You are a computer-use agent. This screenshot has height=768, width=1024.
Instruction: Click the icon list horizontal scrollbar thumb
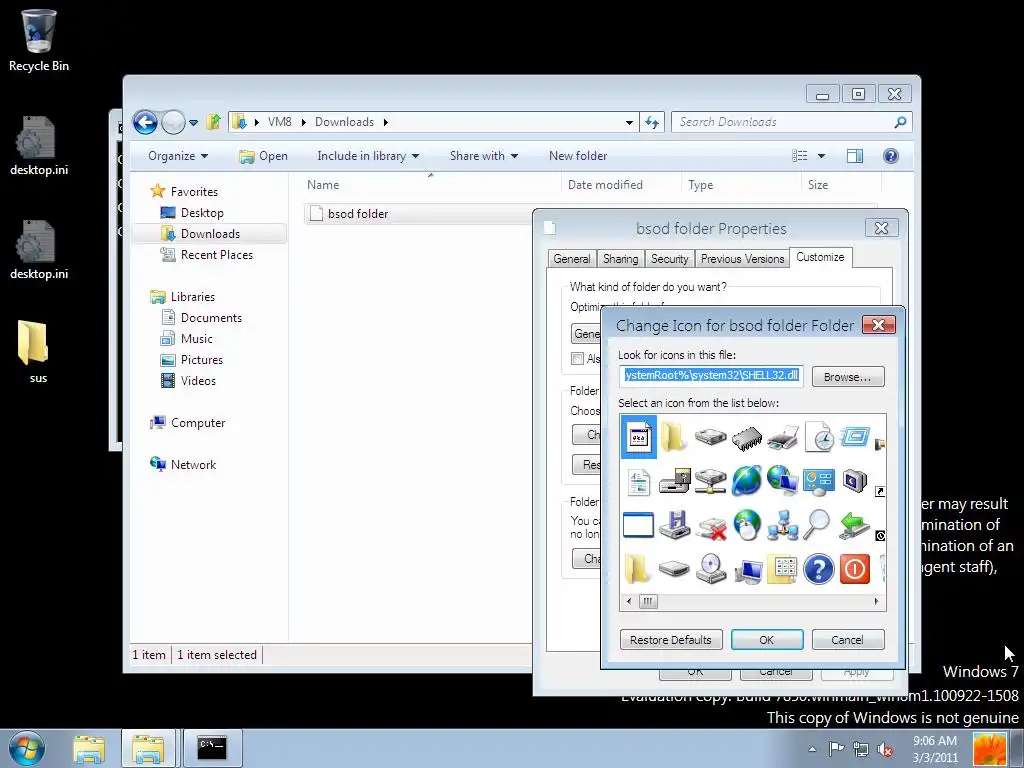[x=648, y=601]
